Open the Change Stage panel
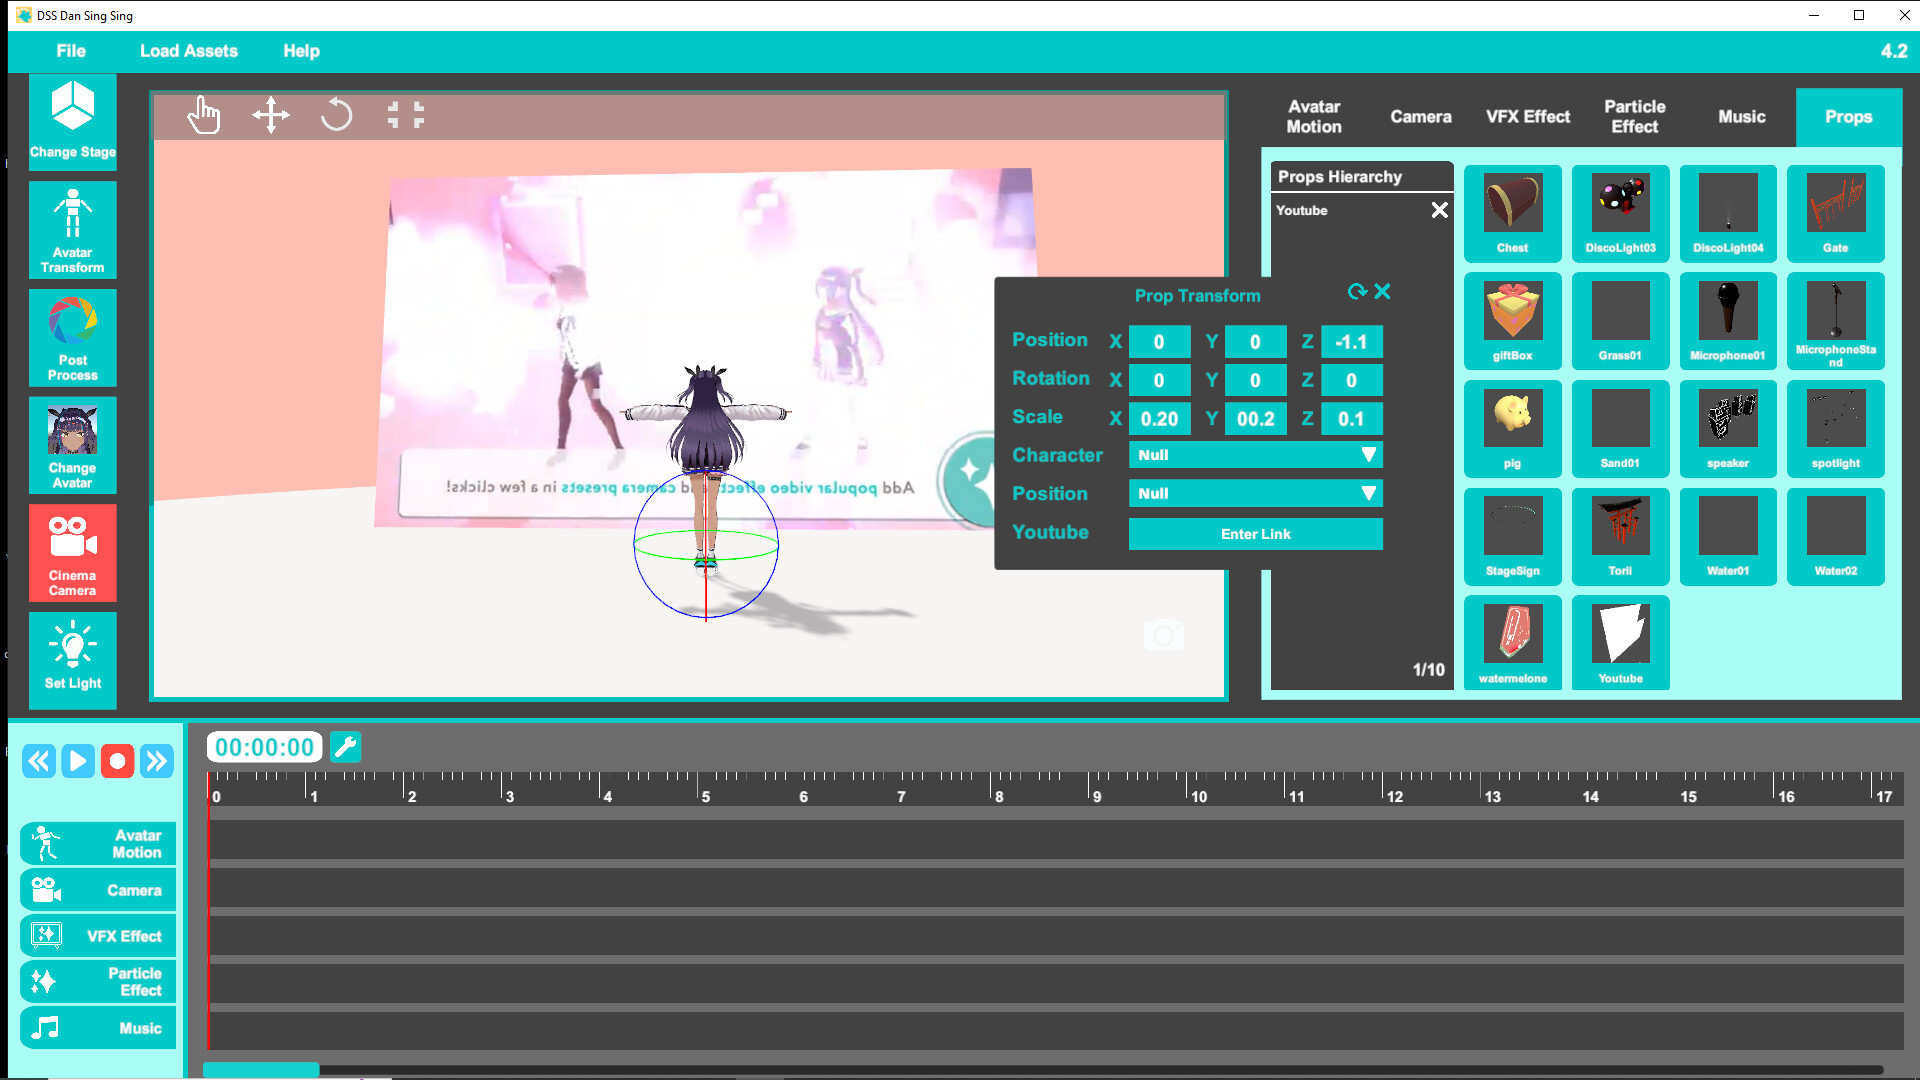Viewport: 1920px width, 1080px height. pyautogui.click(x=72, y=122)
